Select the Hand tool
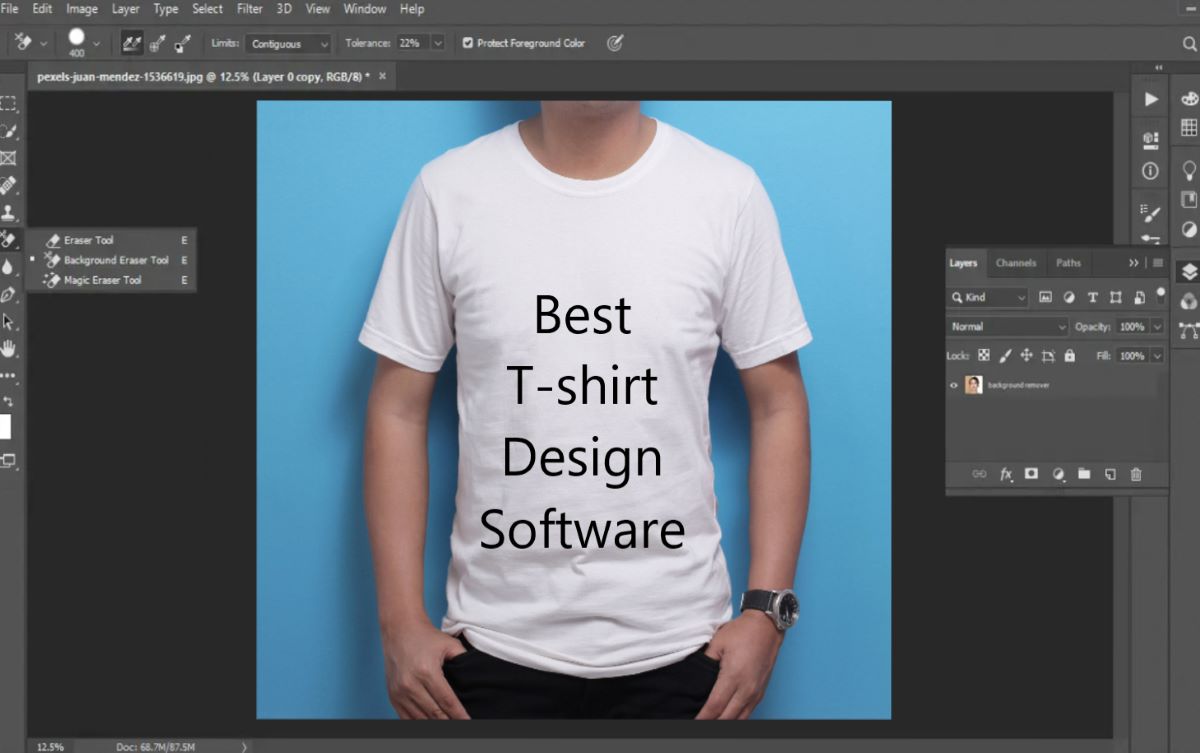The width and height of the screenshot is (1200, 753). [x=8, y=348]
